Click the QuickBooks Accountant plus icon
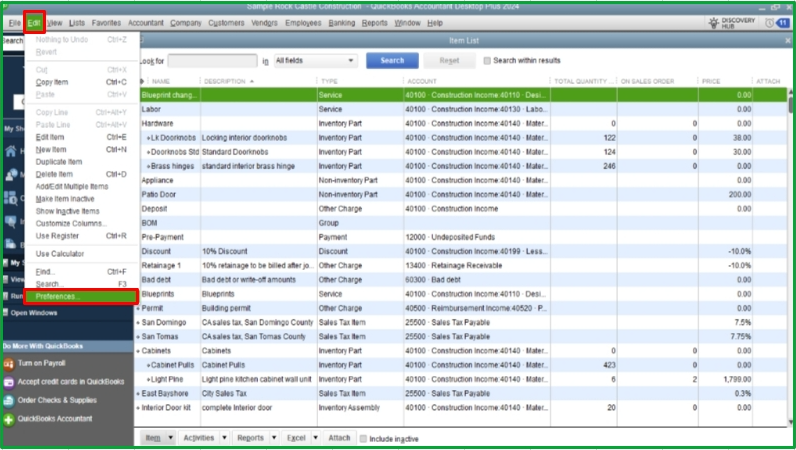796x450 pixels. [x=9, y=419]
